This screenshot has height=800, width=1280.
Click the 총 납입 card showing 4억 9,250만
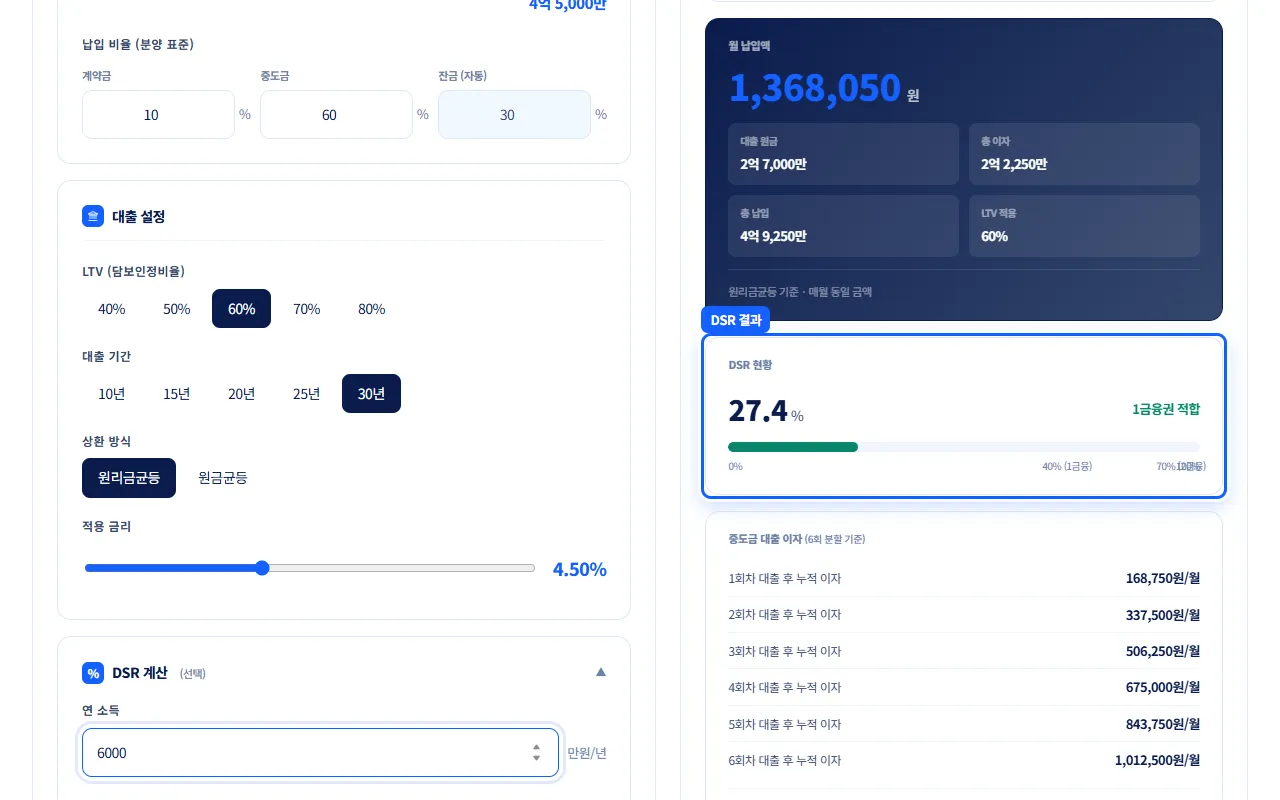[x=843, y=226]
